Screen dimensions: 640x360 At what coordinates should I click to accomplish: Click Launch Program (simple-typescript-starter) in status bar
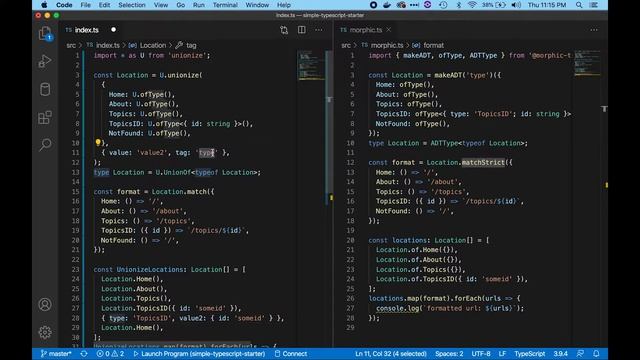199,354
